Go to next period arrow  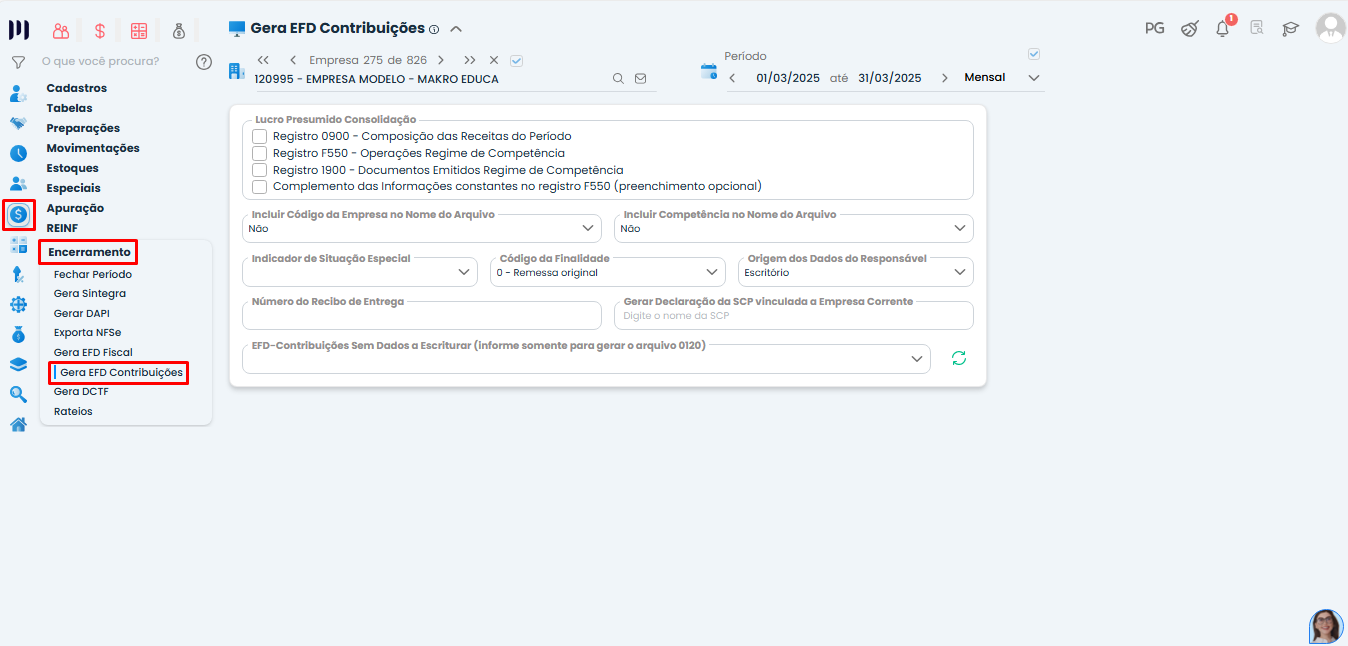coord(944,78)
